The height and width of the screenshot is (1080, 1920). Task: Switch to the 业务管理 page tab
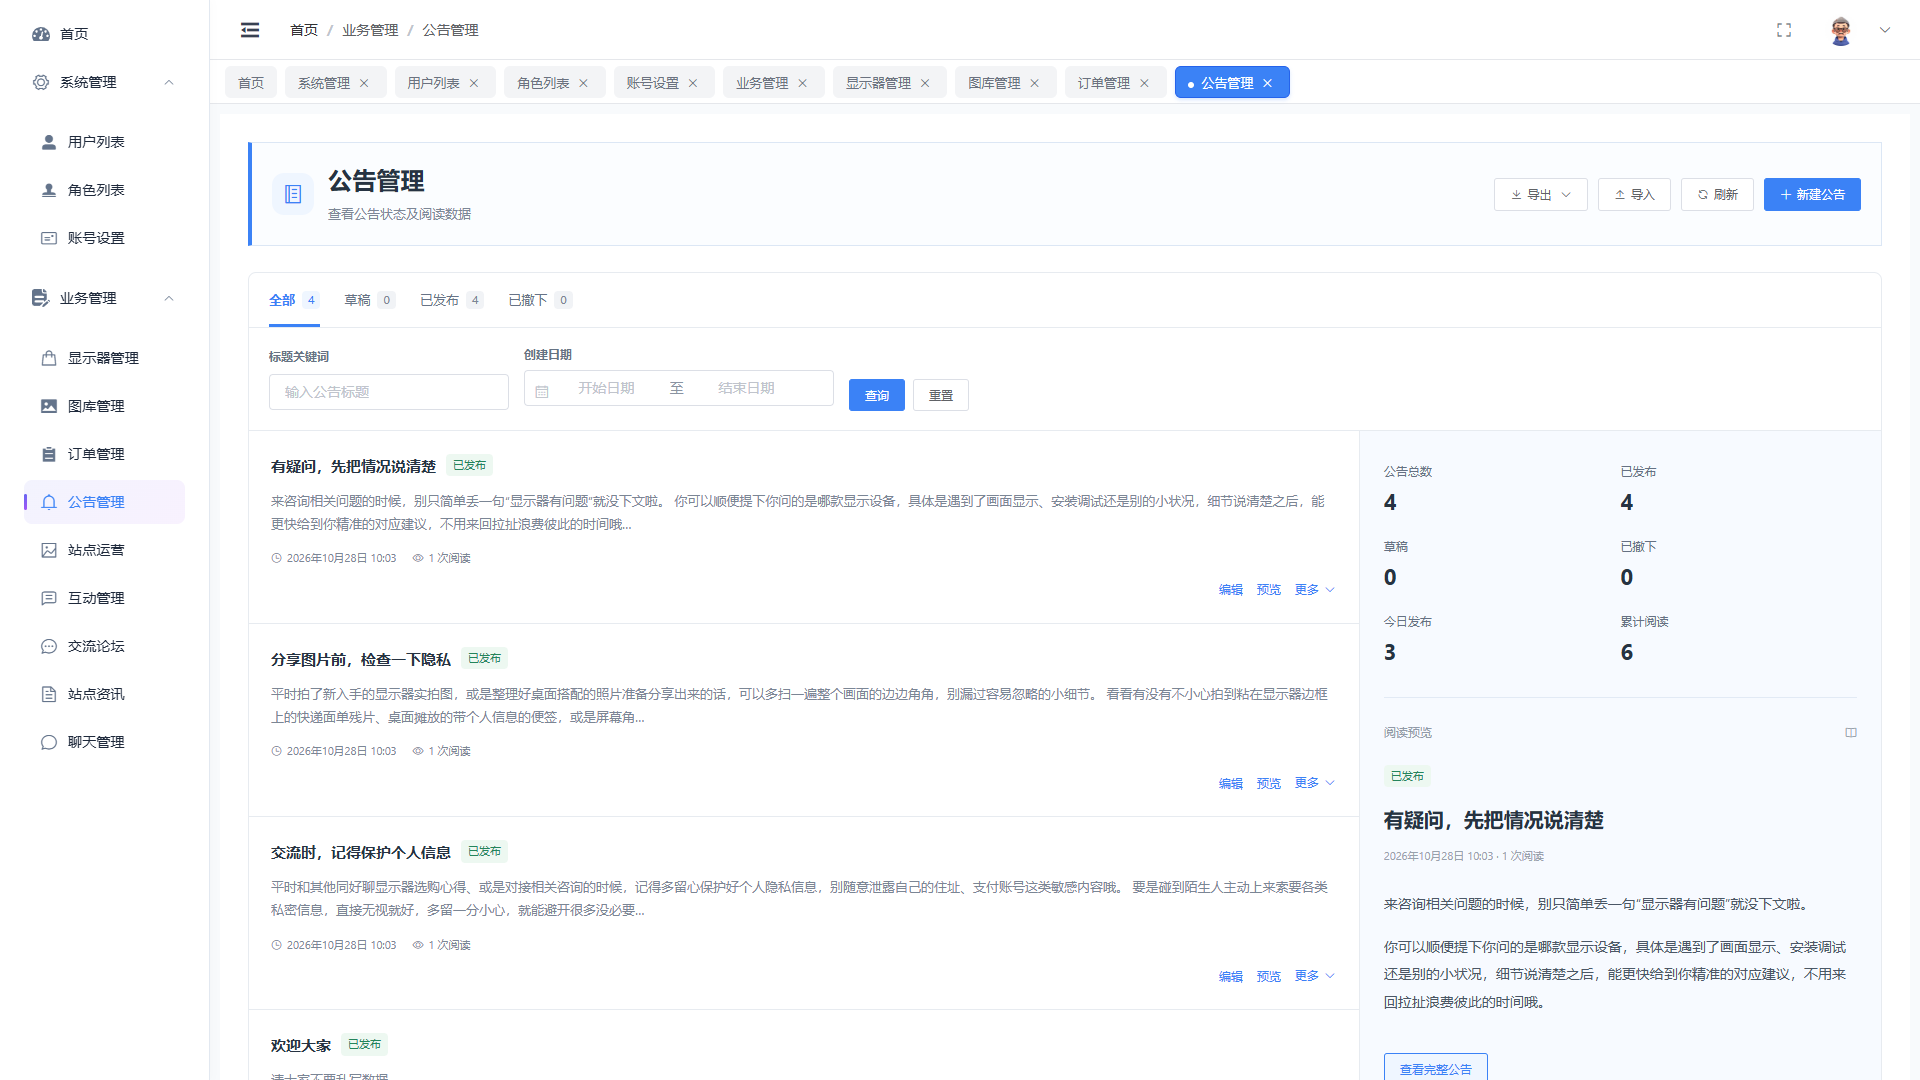pyautogui.click(x=773, y=83)
